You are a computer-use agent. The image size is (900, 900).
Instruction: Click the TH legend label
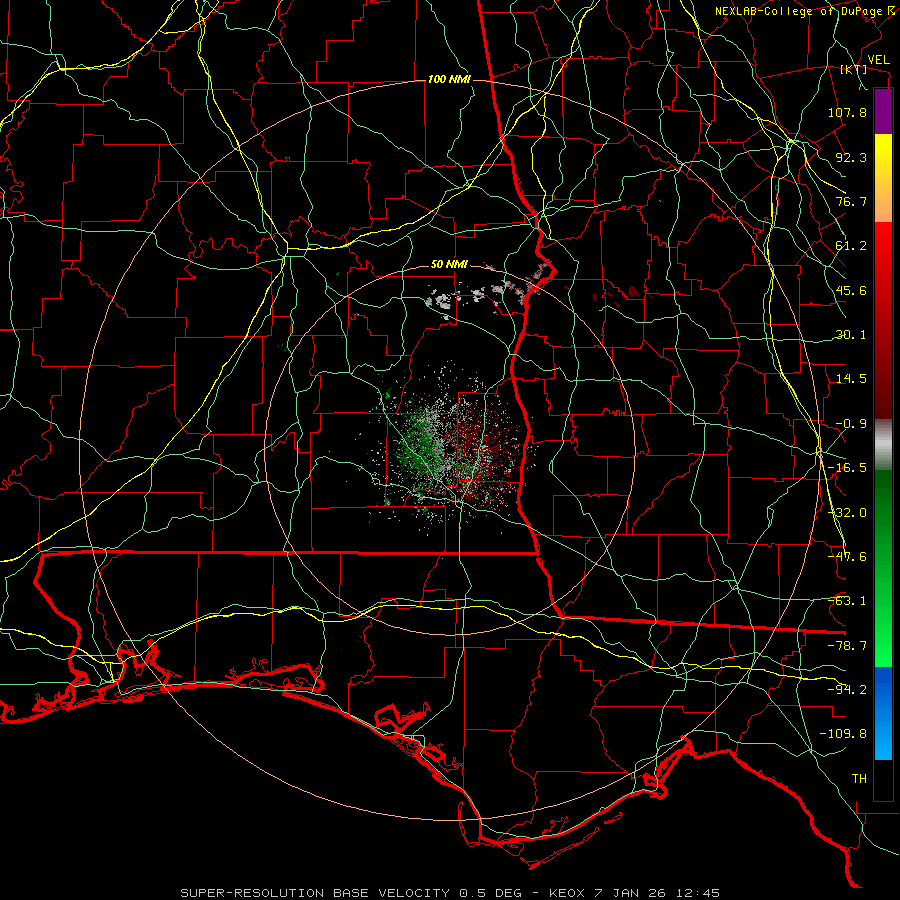(x=859, y=779)
